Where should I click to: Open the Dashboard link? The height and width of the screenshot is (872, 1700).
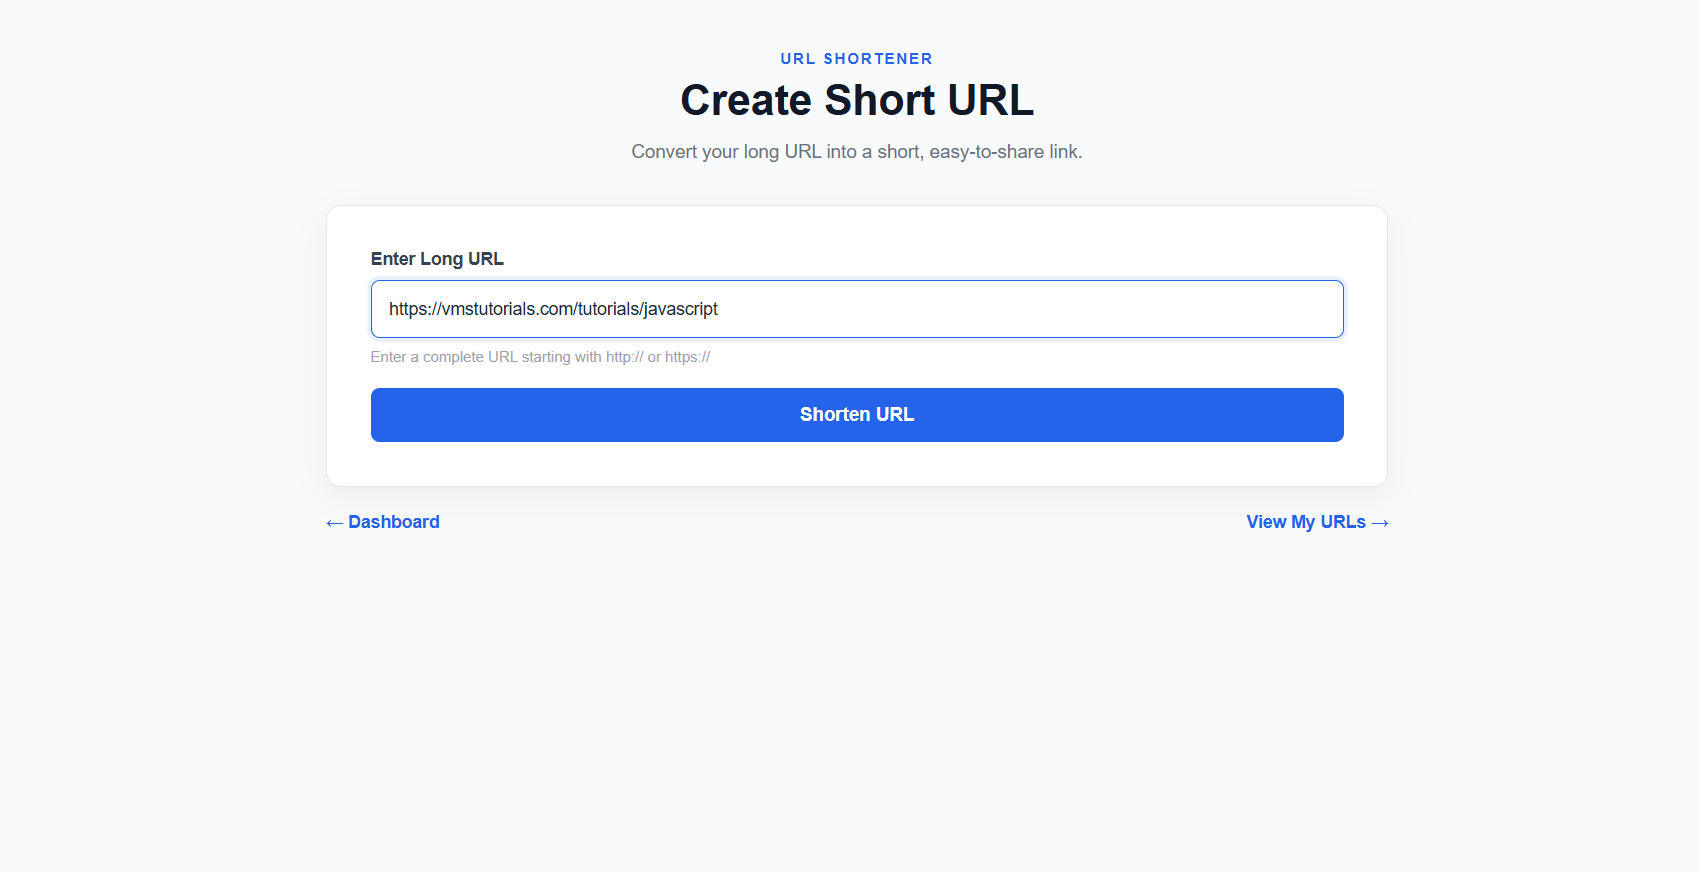pos(383,522)
